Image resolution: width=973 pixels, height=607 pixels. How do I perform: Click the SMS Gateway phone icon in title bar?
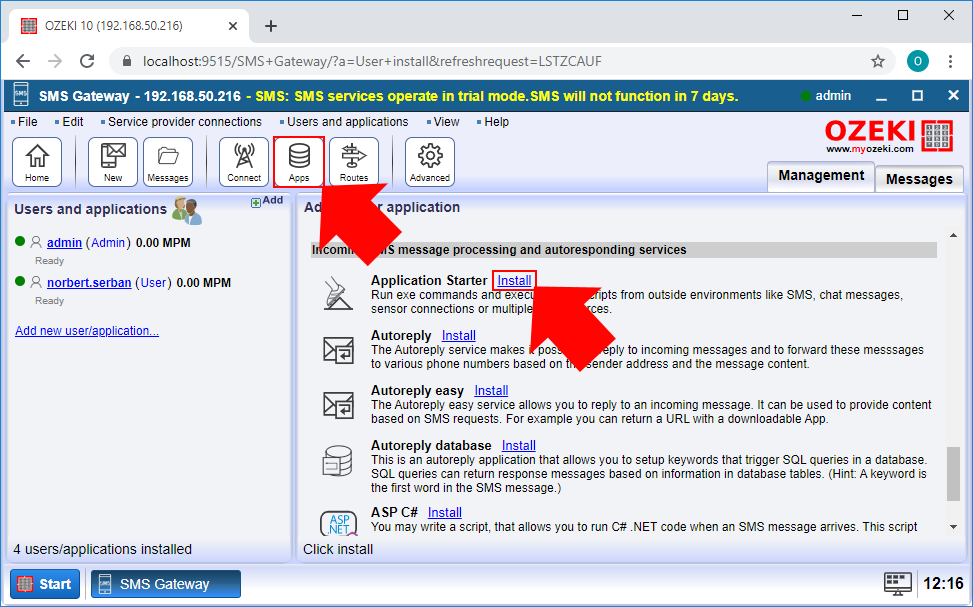[x=20, y=96]
